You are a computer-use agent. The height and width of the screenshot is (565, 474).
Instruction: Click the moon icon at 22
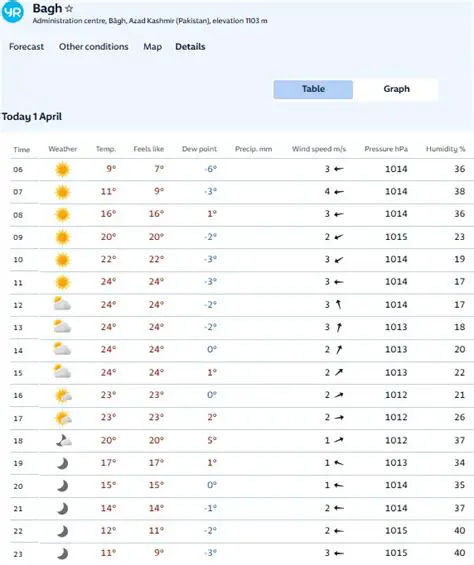[x=62, y=531]
